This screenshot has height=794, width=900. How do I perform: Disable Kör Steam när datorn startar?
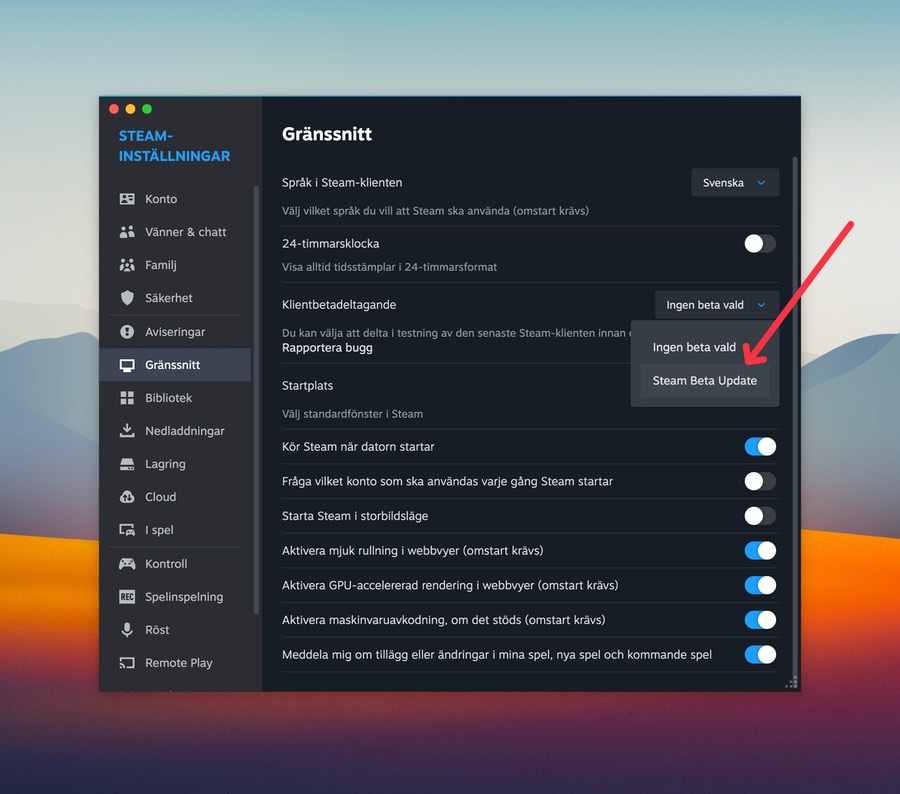click(x=759, y=447)
